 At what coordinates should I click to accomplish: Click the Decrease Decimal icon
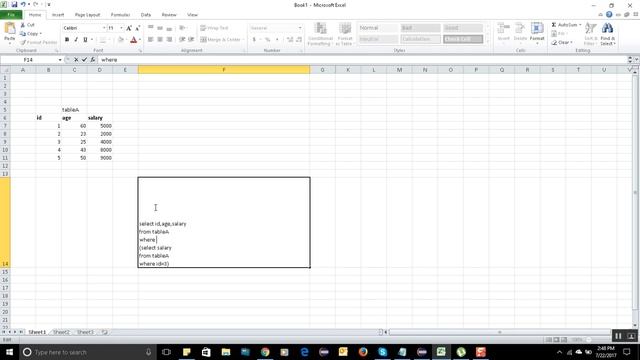click(299, 40)
